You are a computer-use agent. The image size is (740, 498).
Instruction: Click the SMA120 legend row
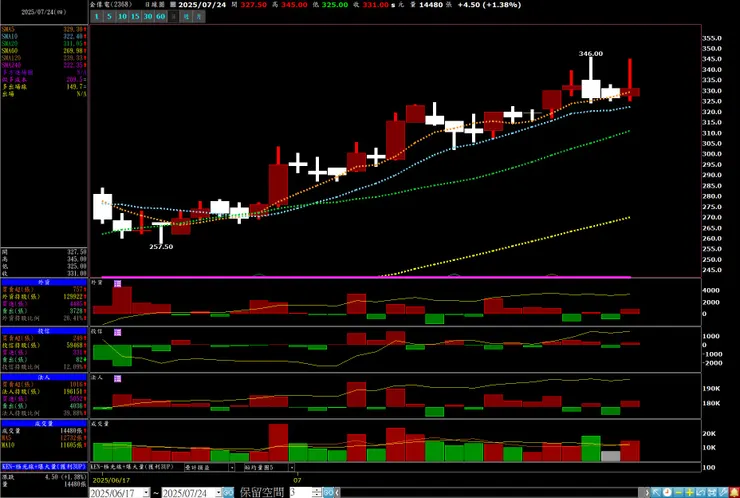(x=44, y=58)
